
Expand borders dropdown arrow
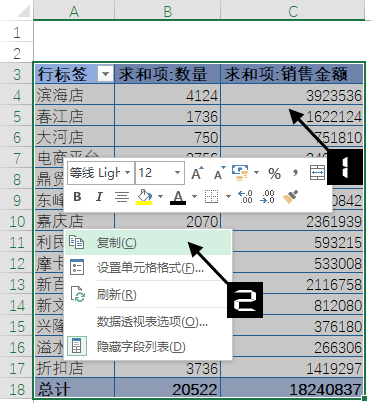[x=228, y=197]
